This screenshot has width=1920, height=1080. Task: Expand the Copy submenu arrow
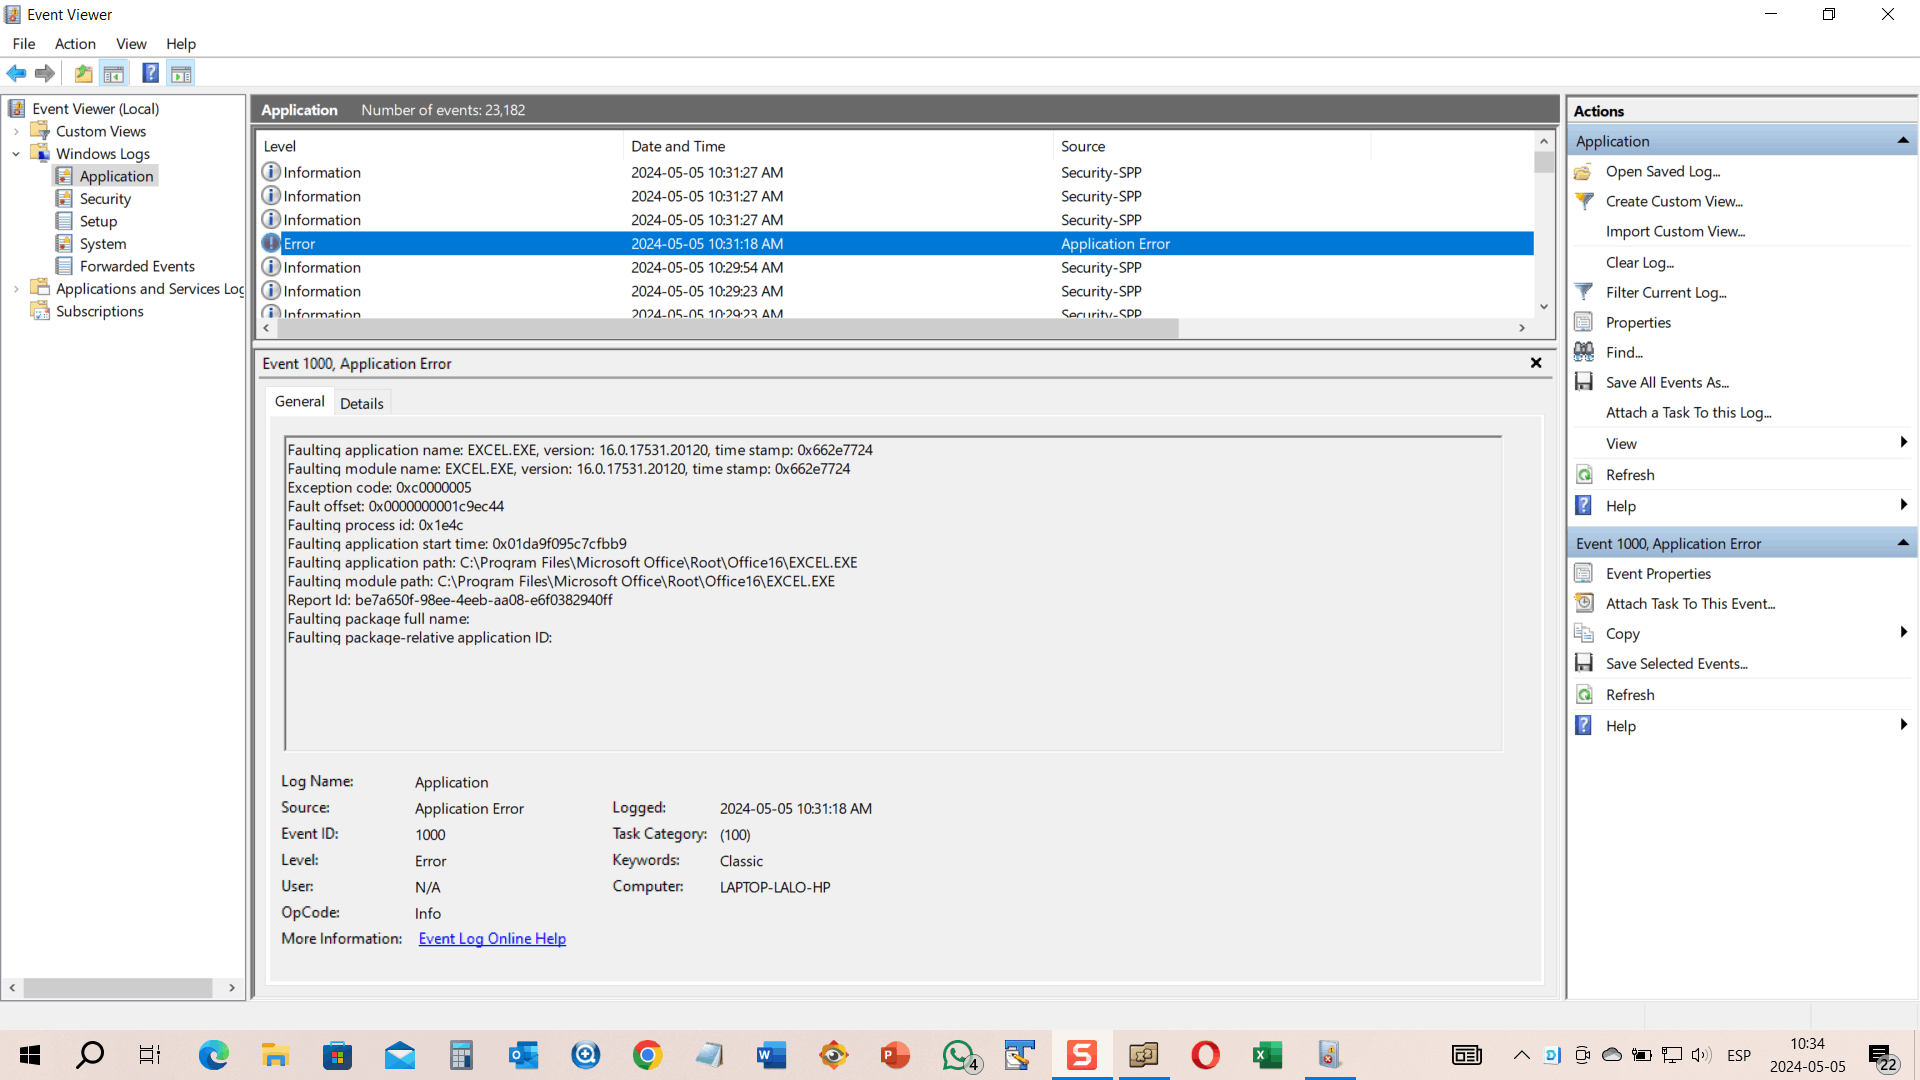click(x=1903, y=632)
